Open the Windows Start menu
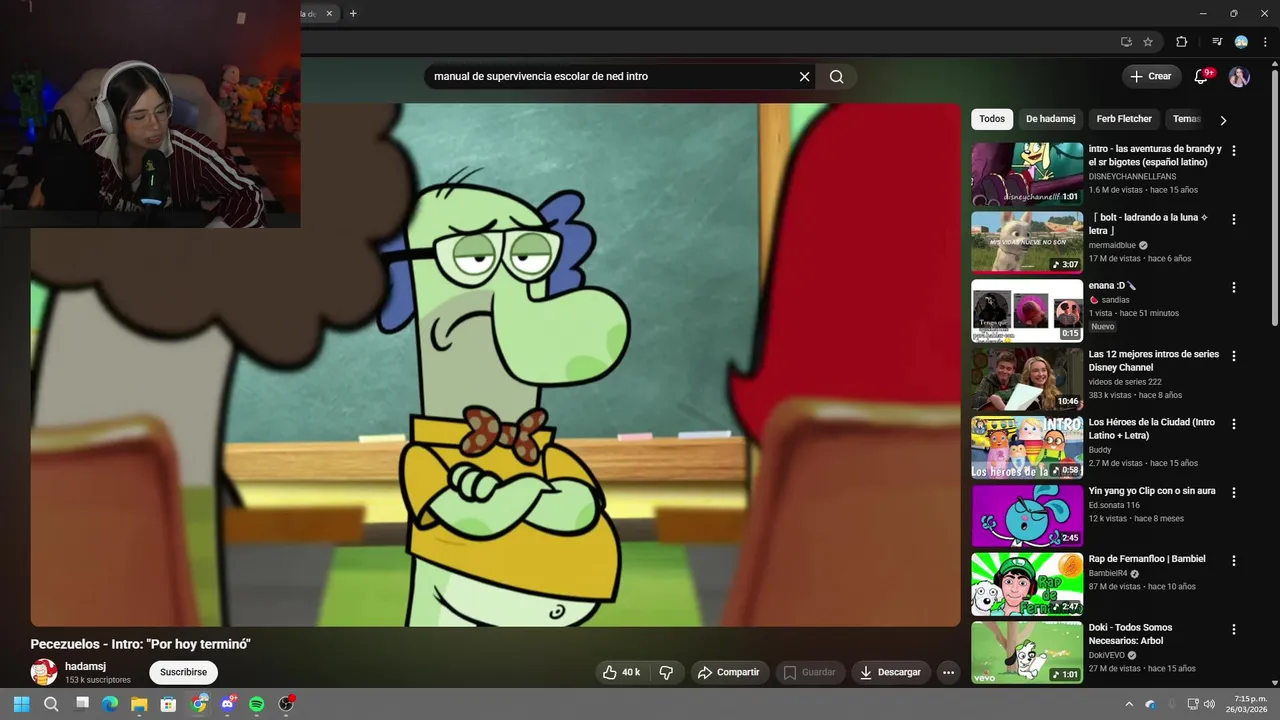Image resolution: width=1280 pixels, height=720 pixels. 21,704
